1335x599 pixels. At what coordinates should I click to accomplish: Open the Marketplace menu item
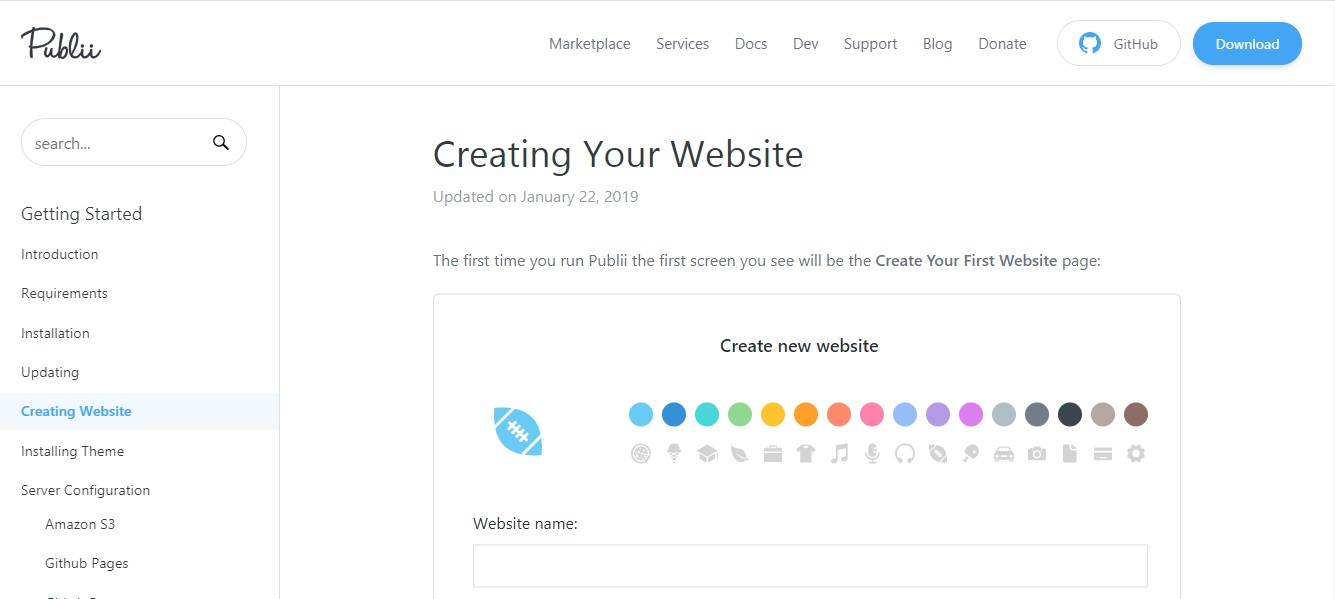click(589, 43)
